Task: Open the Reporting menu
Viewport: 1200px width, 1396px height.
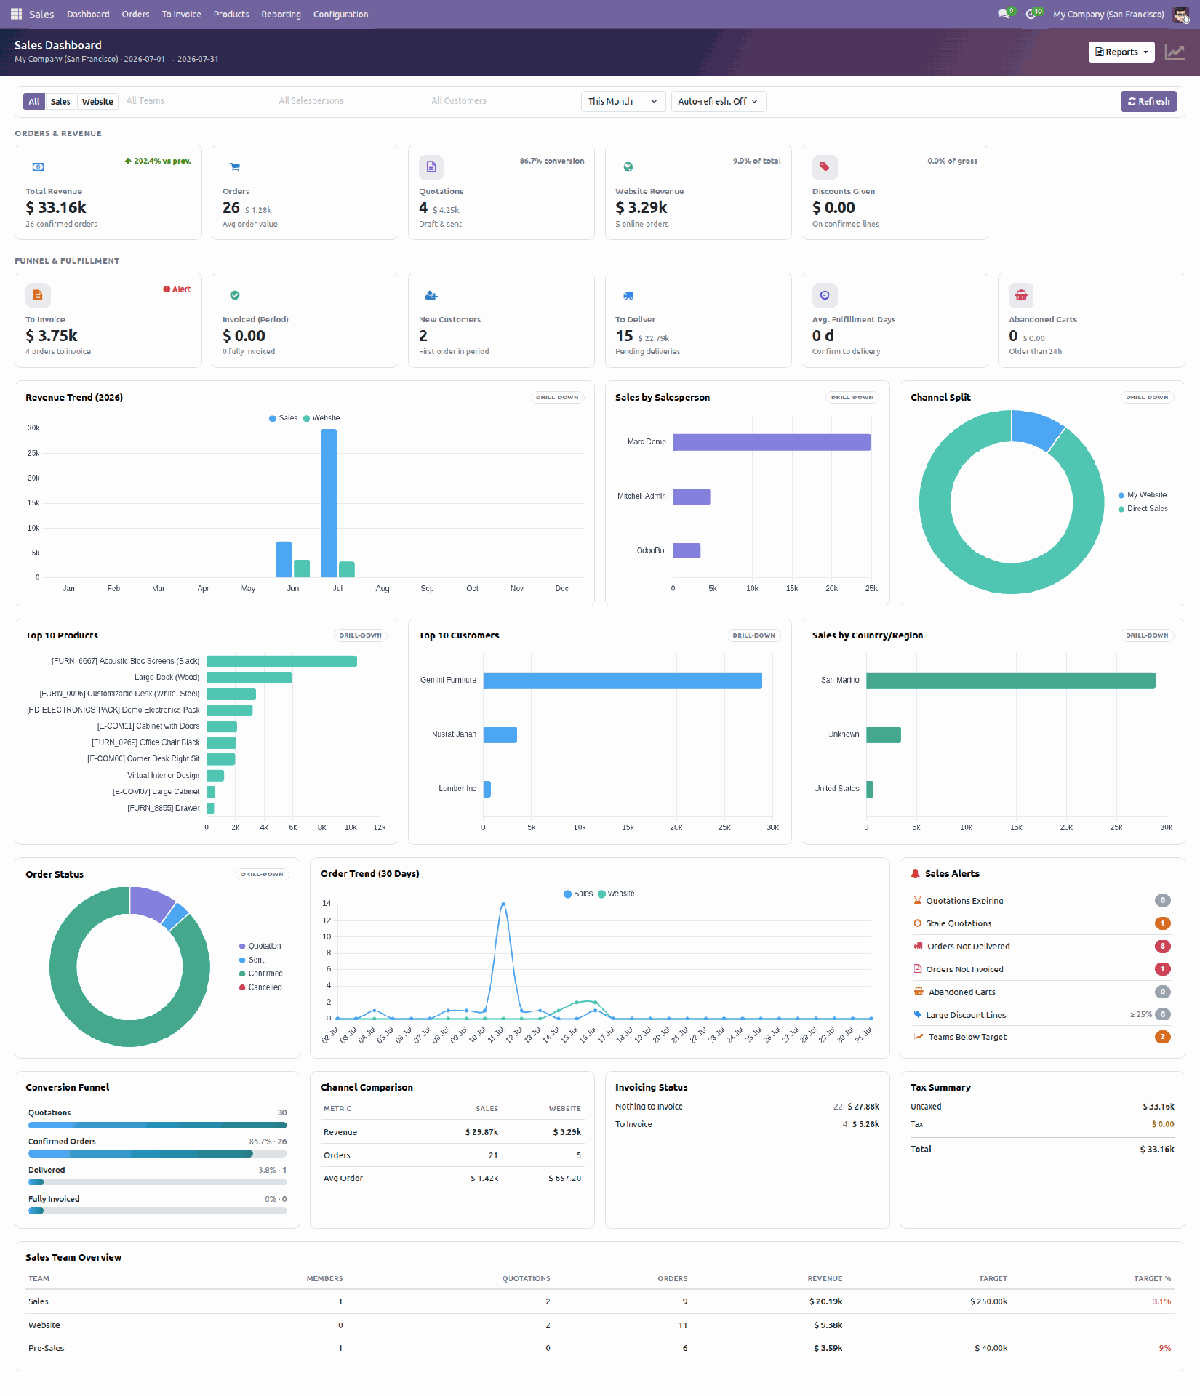Action: coord(281,14)
